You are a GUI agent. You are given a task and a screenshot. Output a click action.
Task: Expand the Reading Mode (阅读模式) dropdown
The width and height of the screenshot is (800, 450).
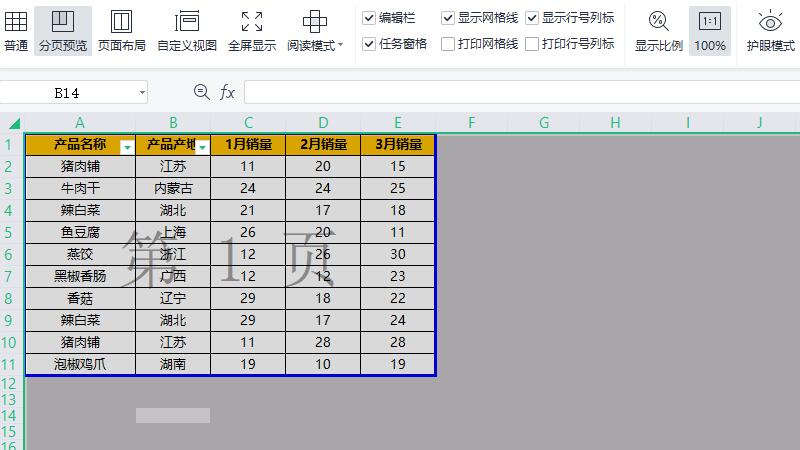(x=340, y=45)
